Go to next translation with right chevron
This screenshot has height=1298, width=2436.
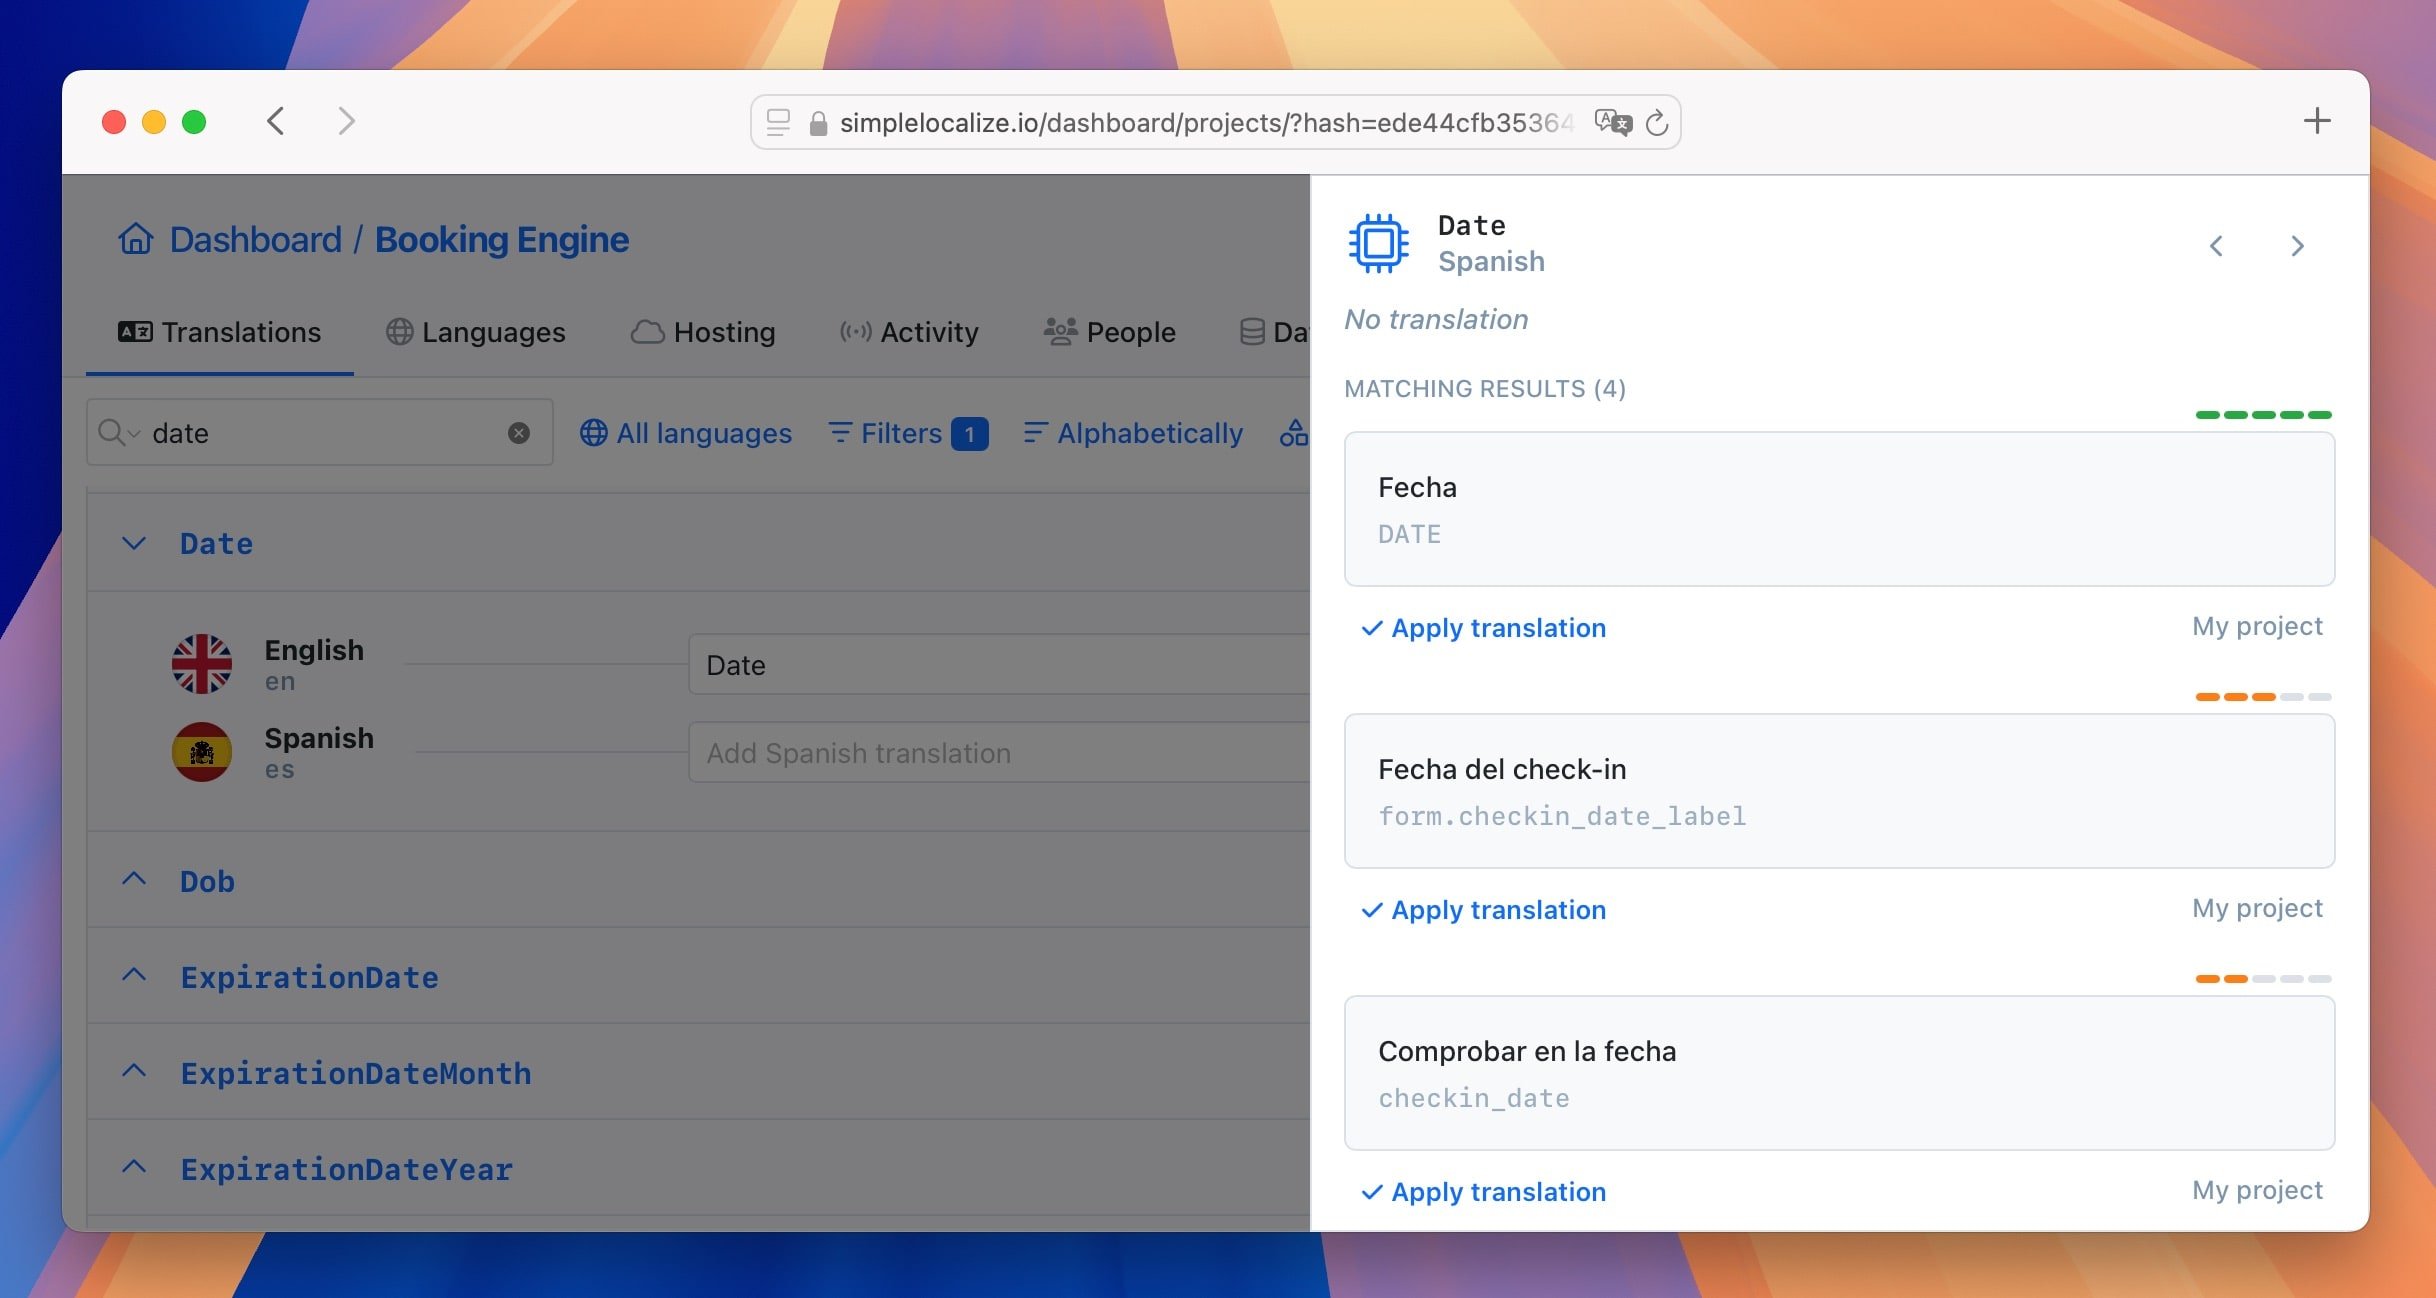coord(2297,246)
